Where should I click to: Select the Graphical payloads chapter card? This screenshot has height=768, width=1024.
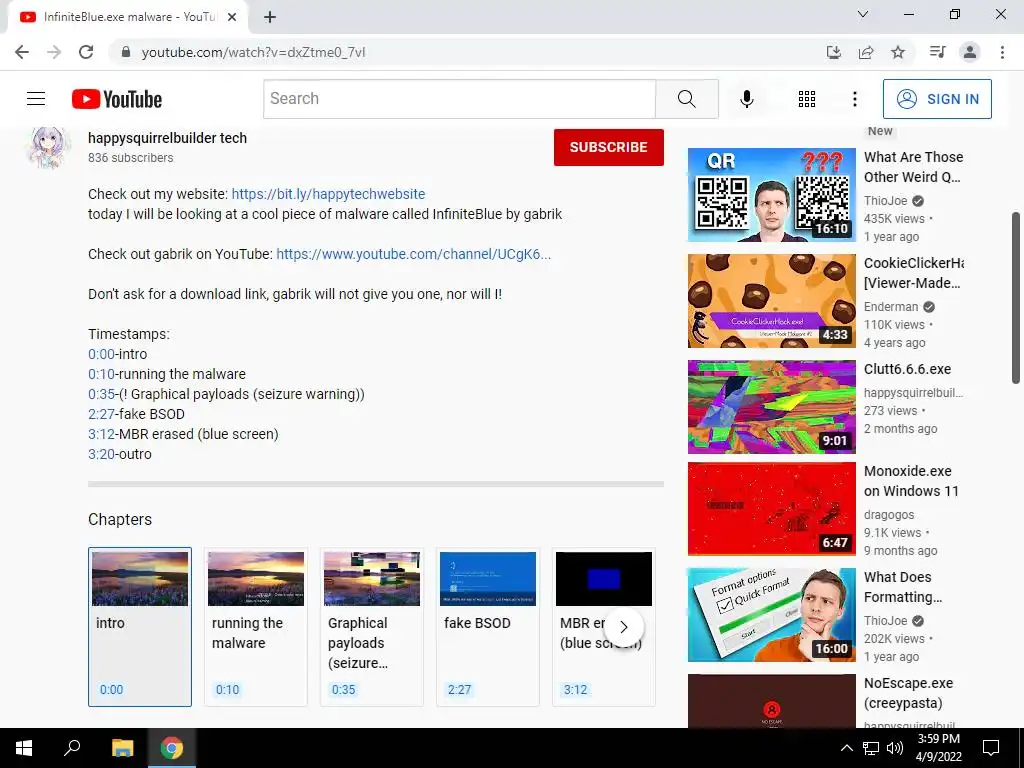(372, 627)
